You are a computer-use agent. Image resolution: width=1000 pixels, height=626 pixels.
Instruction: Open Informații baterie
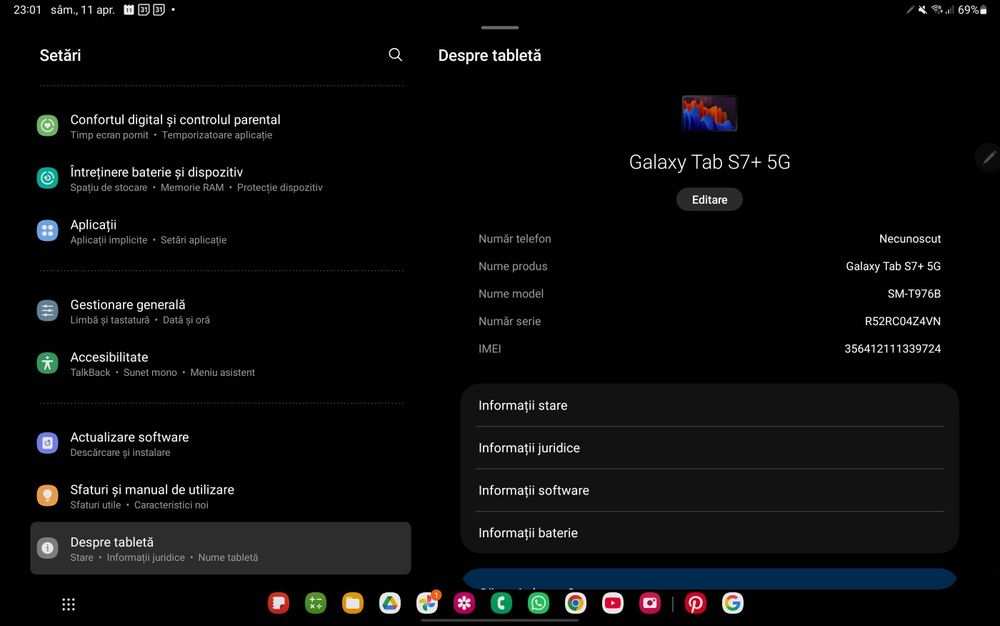point(709,533)
